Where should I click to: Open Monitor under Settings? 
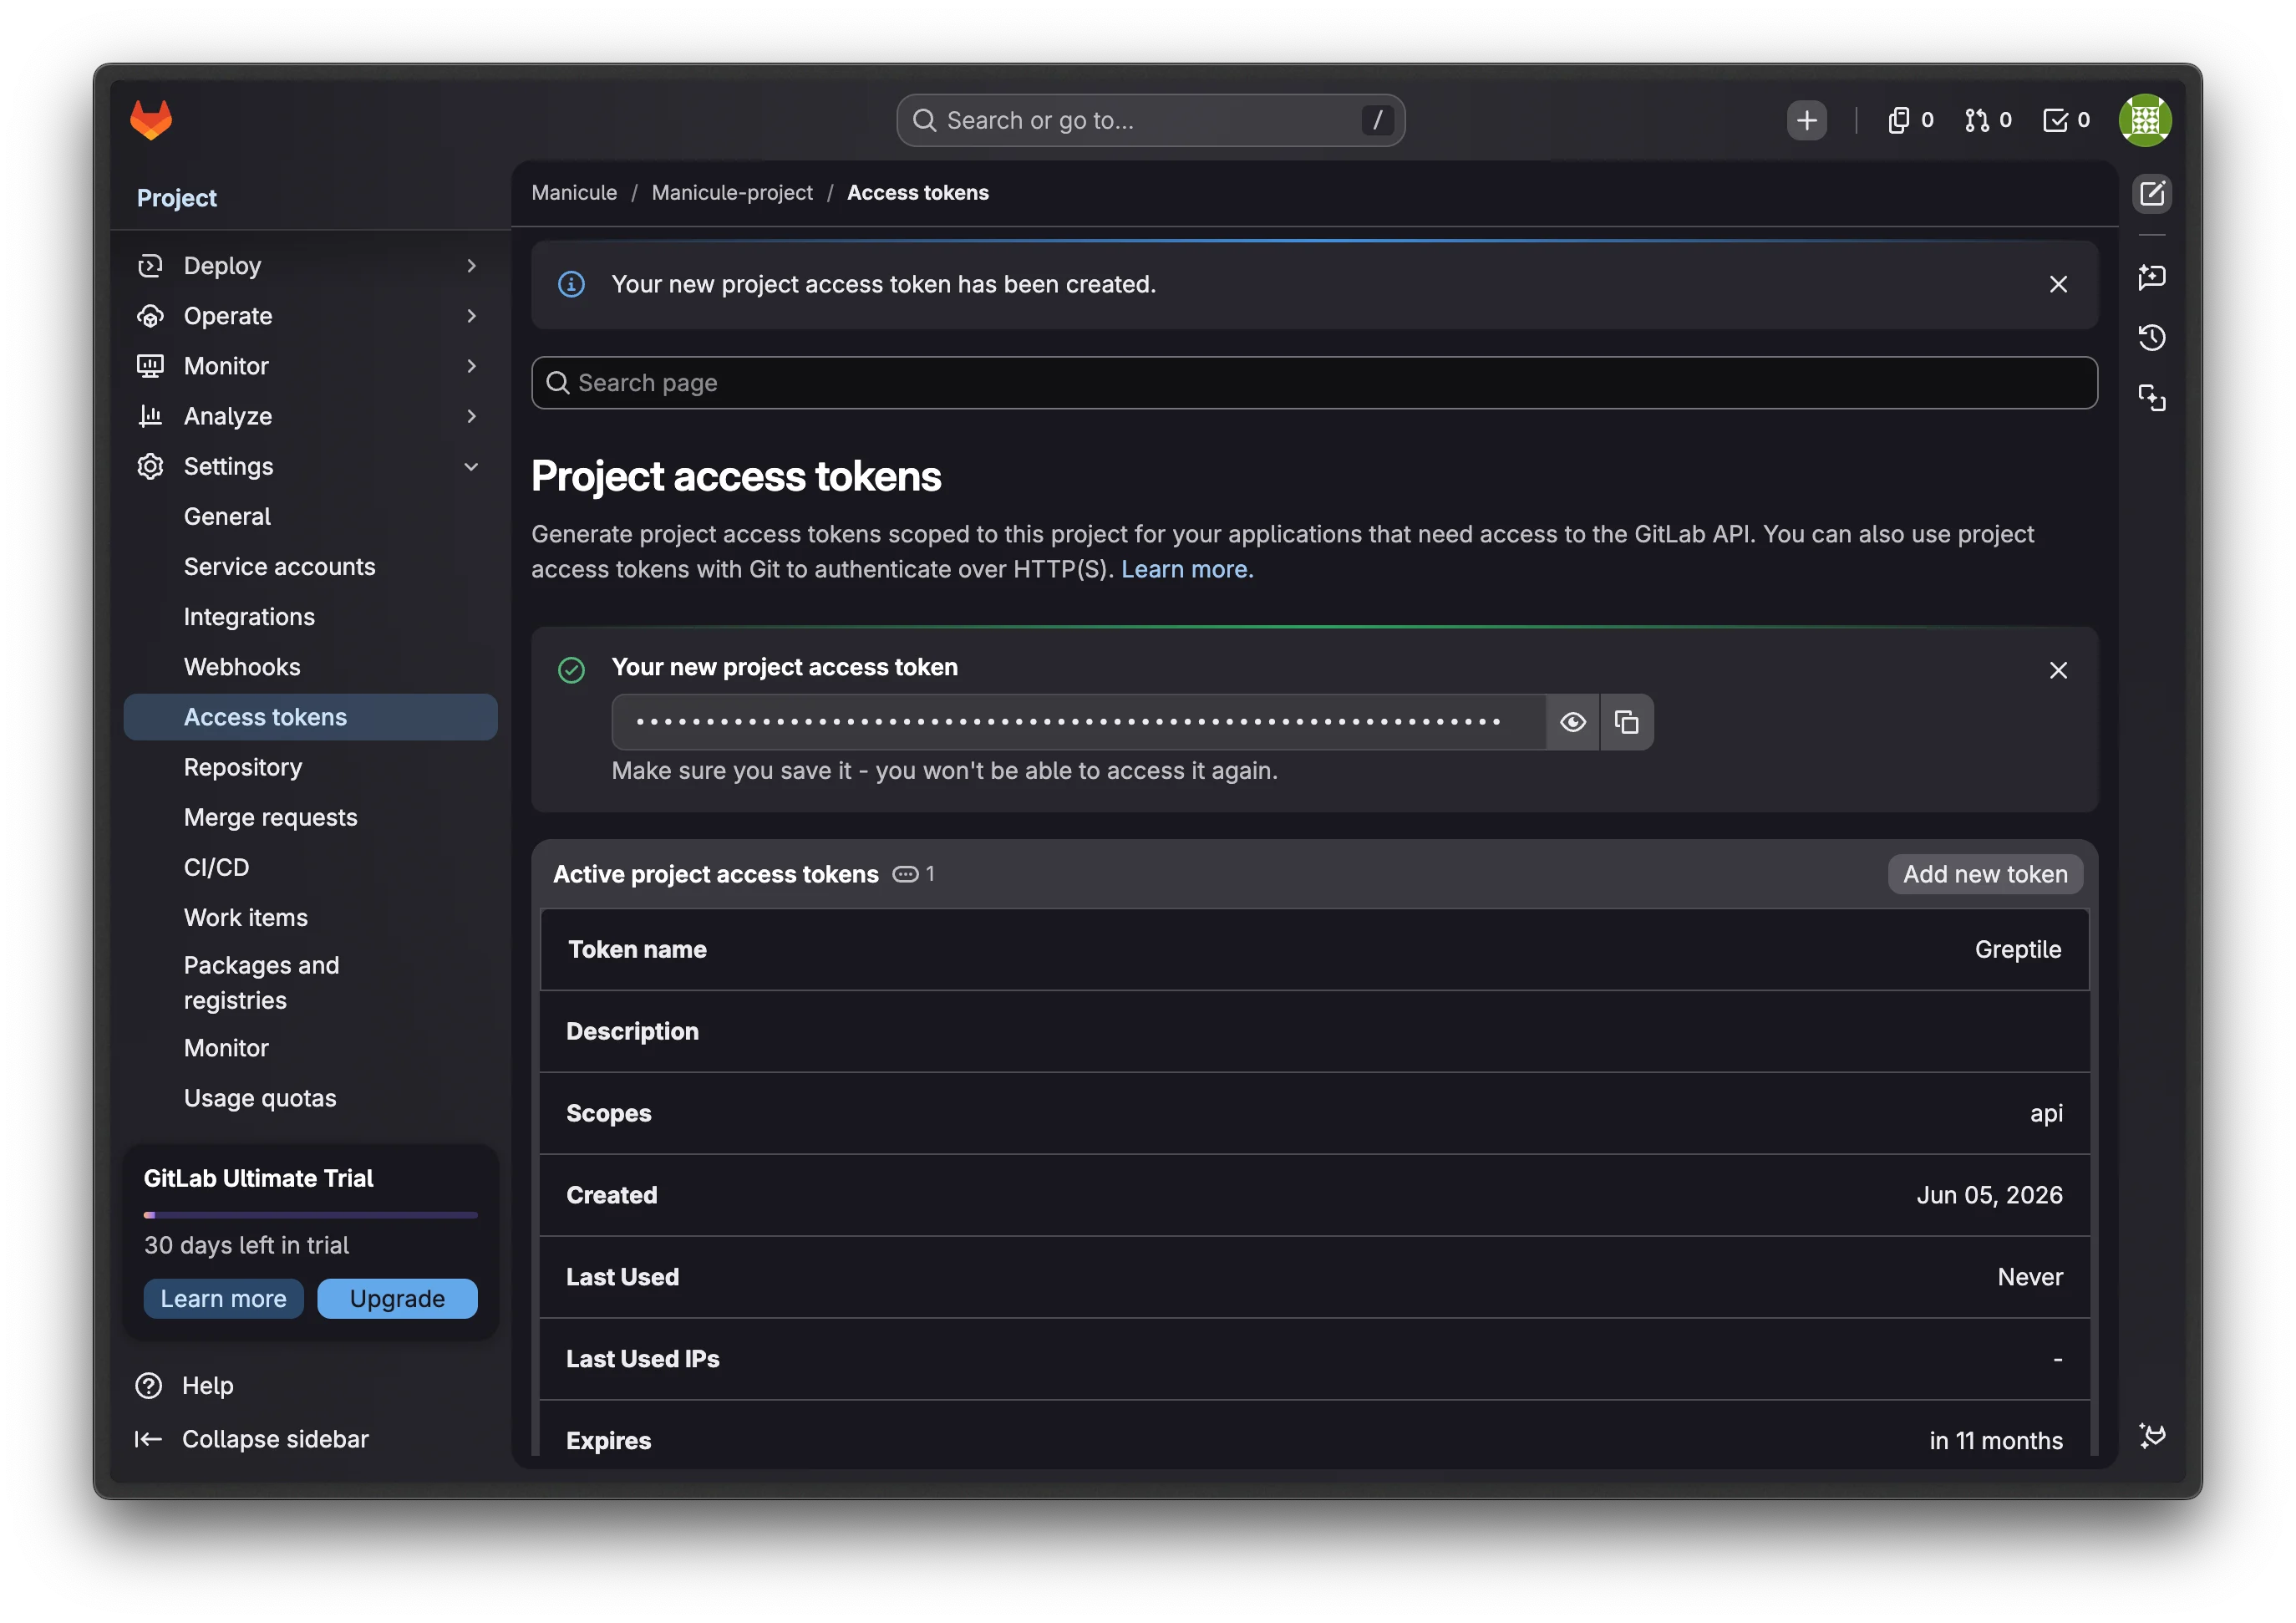pyautogui.click(x=310, y=1047)
